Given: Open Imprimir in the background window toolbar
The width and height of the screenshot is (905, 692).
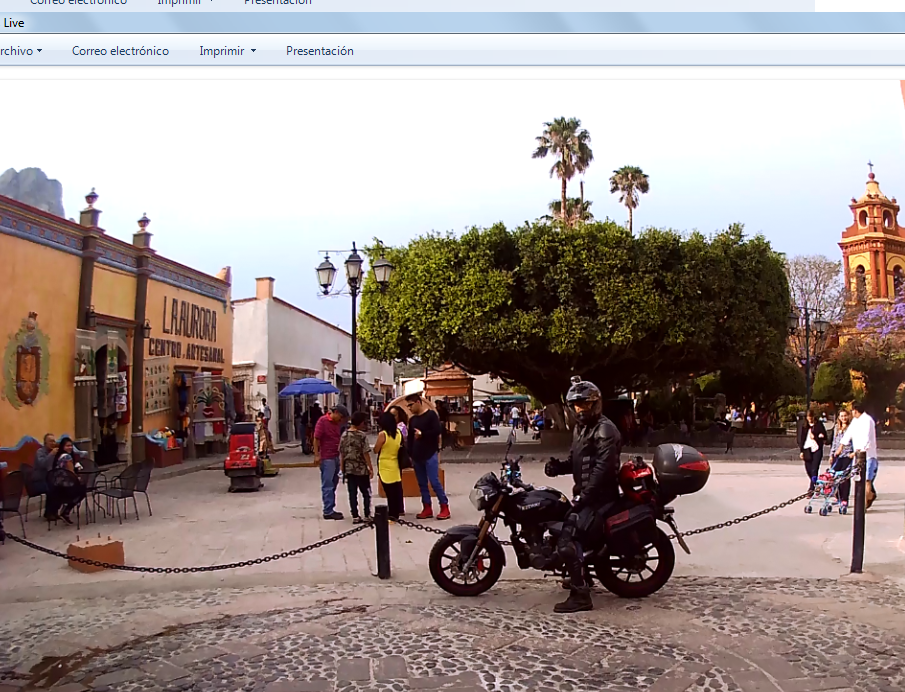Looking at the screenshot, I should [x=186, y=3].
